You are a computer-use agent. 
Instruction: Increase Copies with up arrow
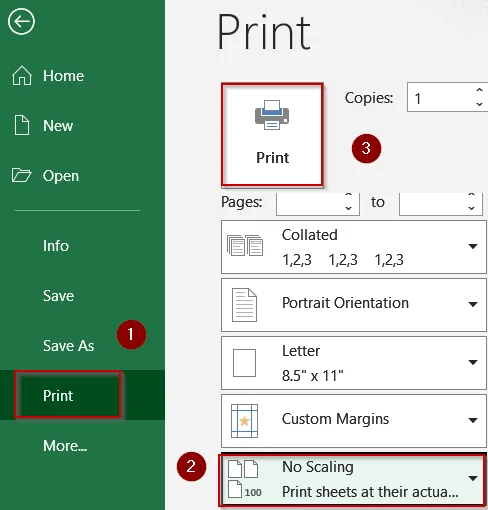point(479,90)
